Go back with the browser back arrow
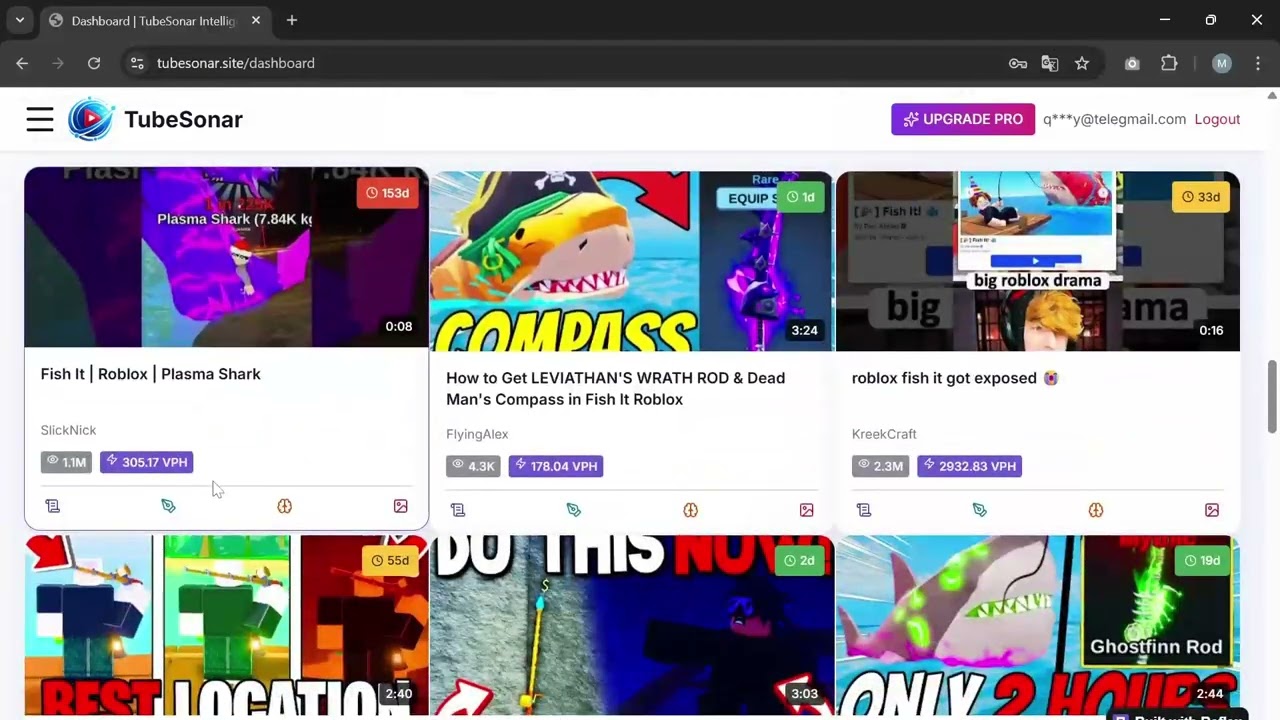 pyautogui.click(x=22, y=63)
